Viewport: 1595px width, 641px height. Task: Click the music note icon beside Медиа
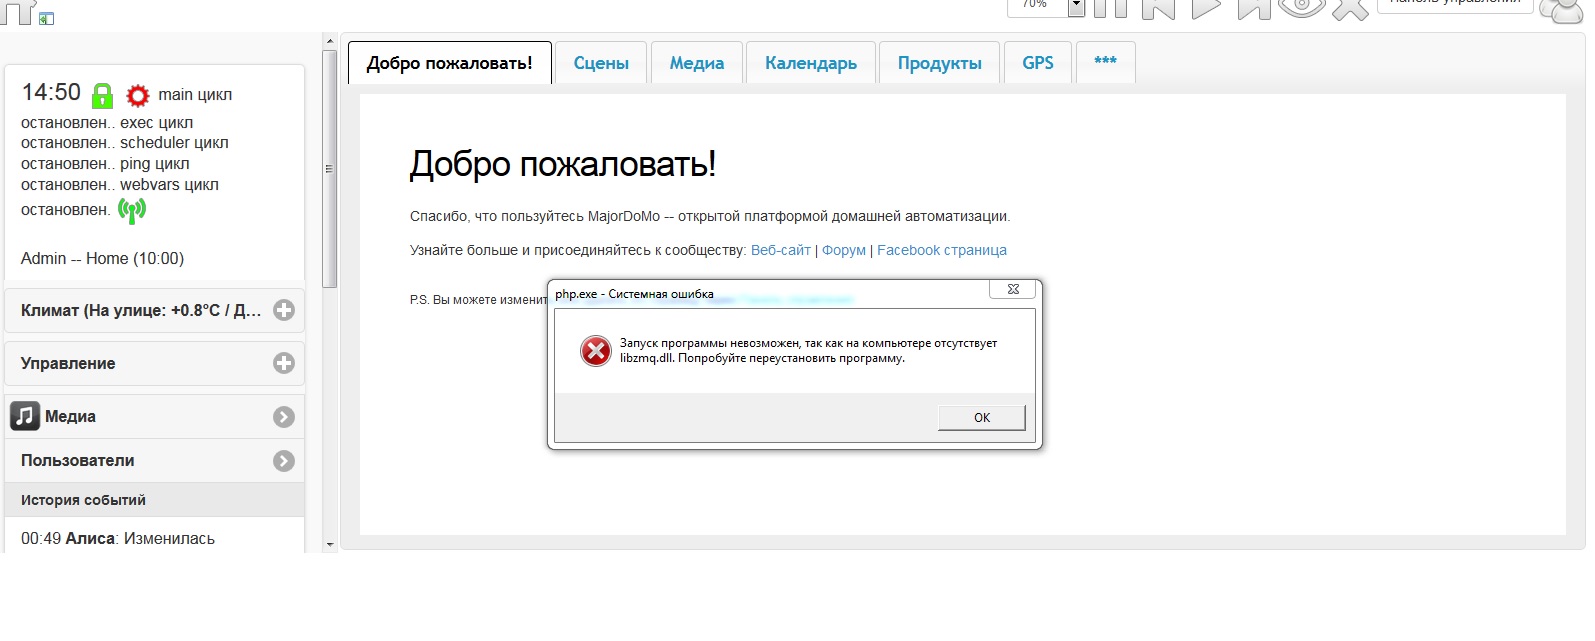pyautogui.click(x=25, y=416)
